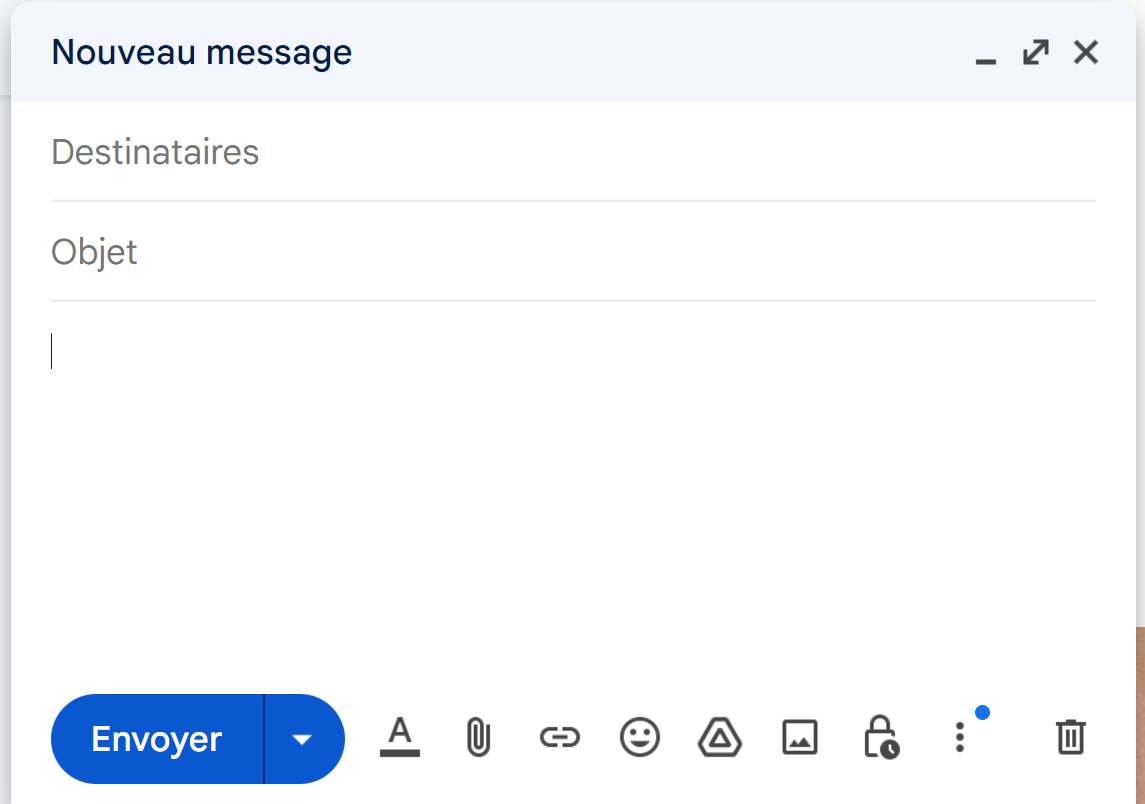Click the blue notification dot near more options
The image size is (1145, 804).
[x=982, y=712]
